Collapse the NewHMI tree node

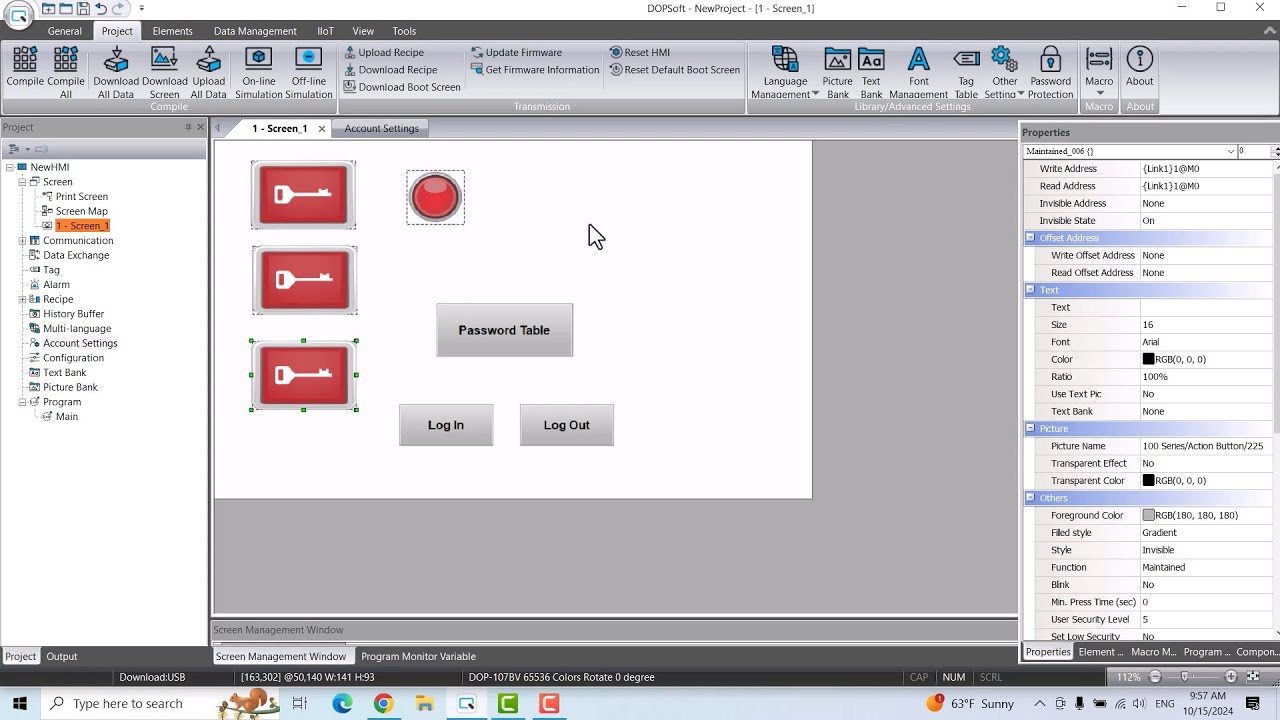tap(9, 167)
